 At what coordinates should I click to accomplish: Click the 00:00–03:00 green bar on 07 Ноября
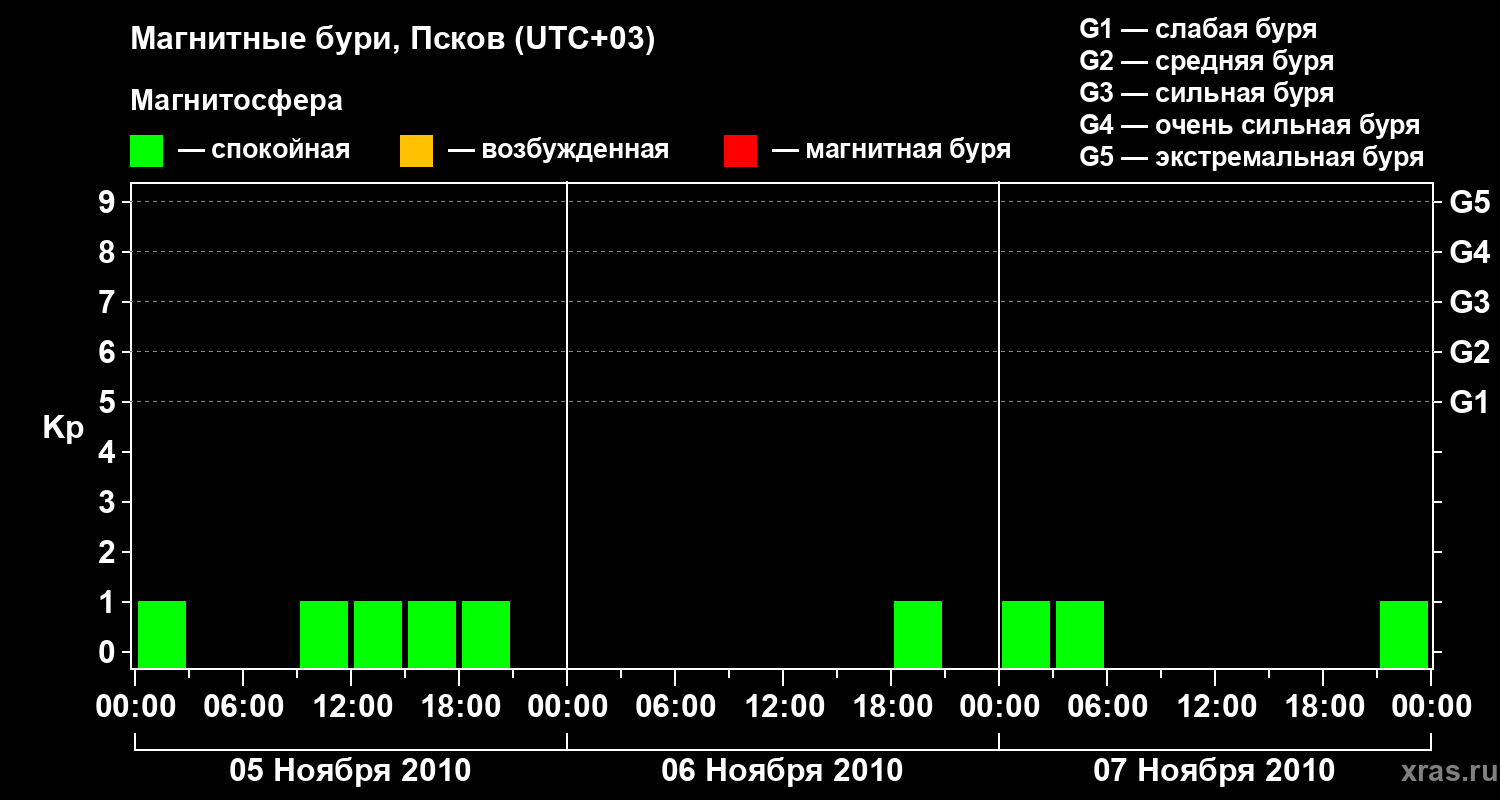[x=1026, y=634]
